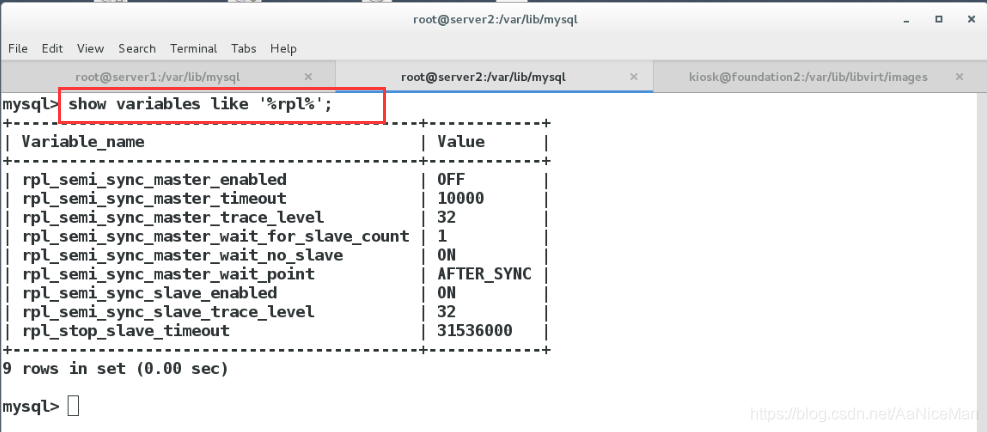
Task: Click rpl_semi_sync_master_enabled row name
Action: coord(154,179)
